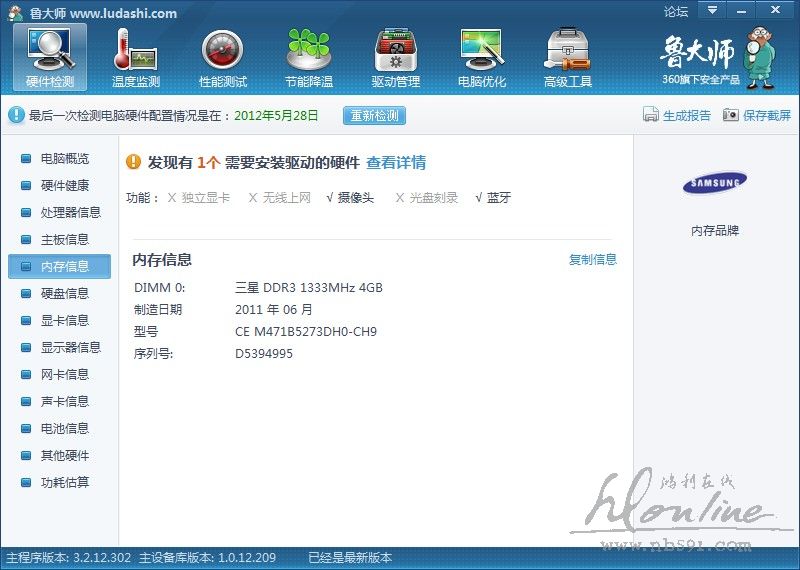Open the 硬件检测 hardware detection tool

click(50, 57)
